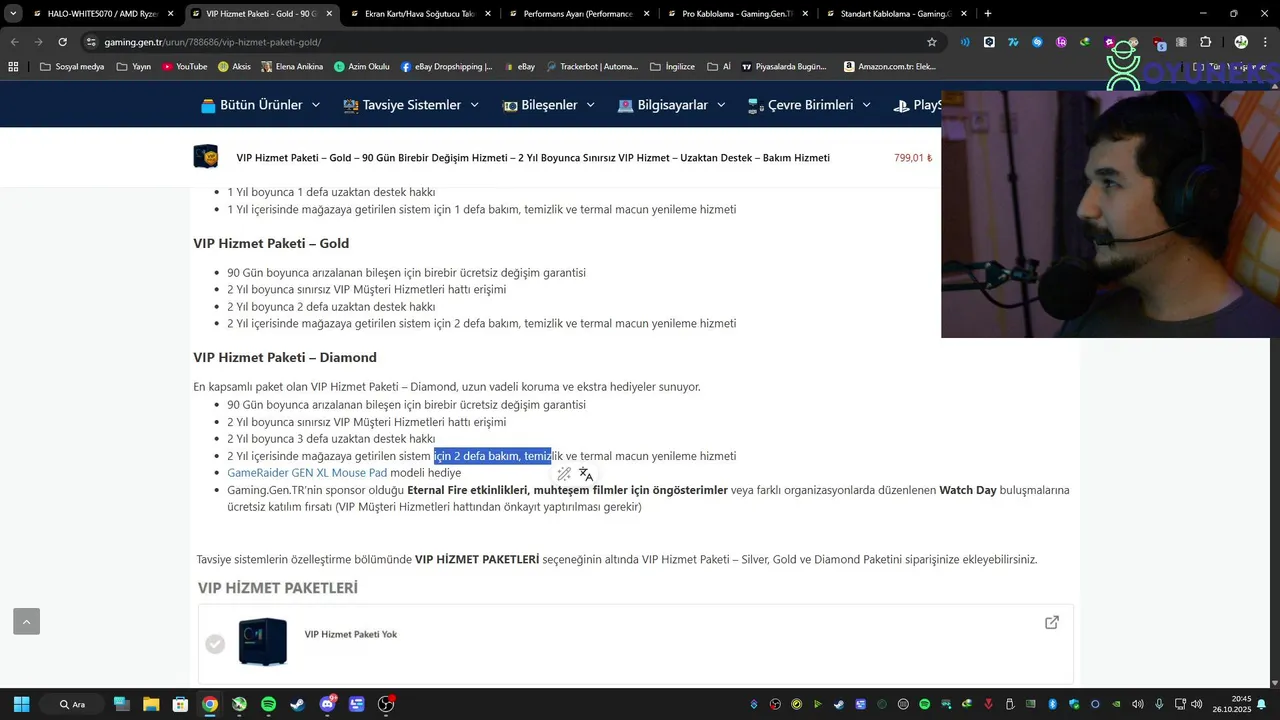Open the Windows Start menu

tap(21, 704)
